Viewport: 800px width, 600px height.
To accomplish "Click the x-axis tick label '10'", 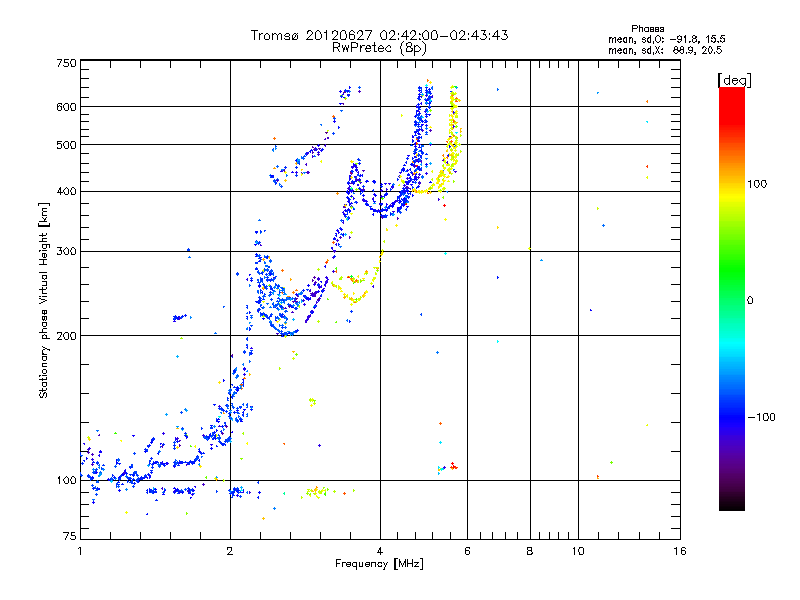I will coord(578,551).
